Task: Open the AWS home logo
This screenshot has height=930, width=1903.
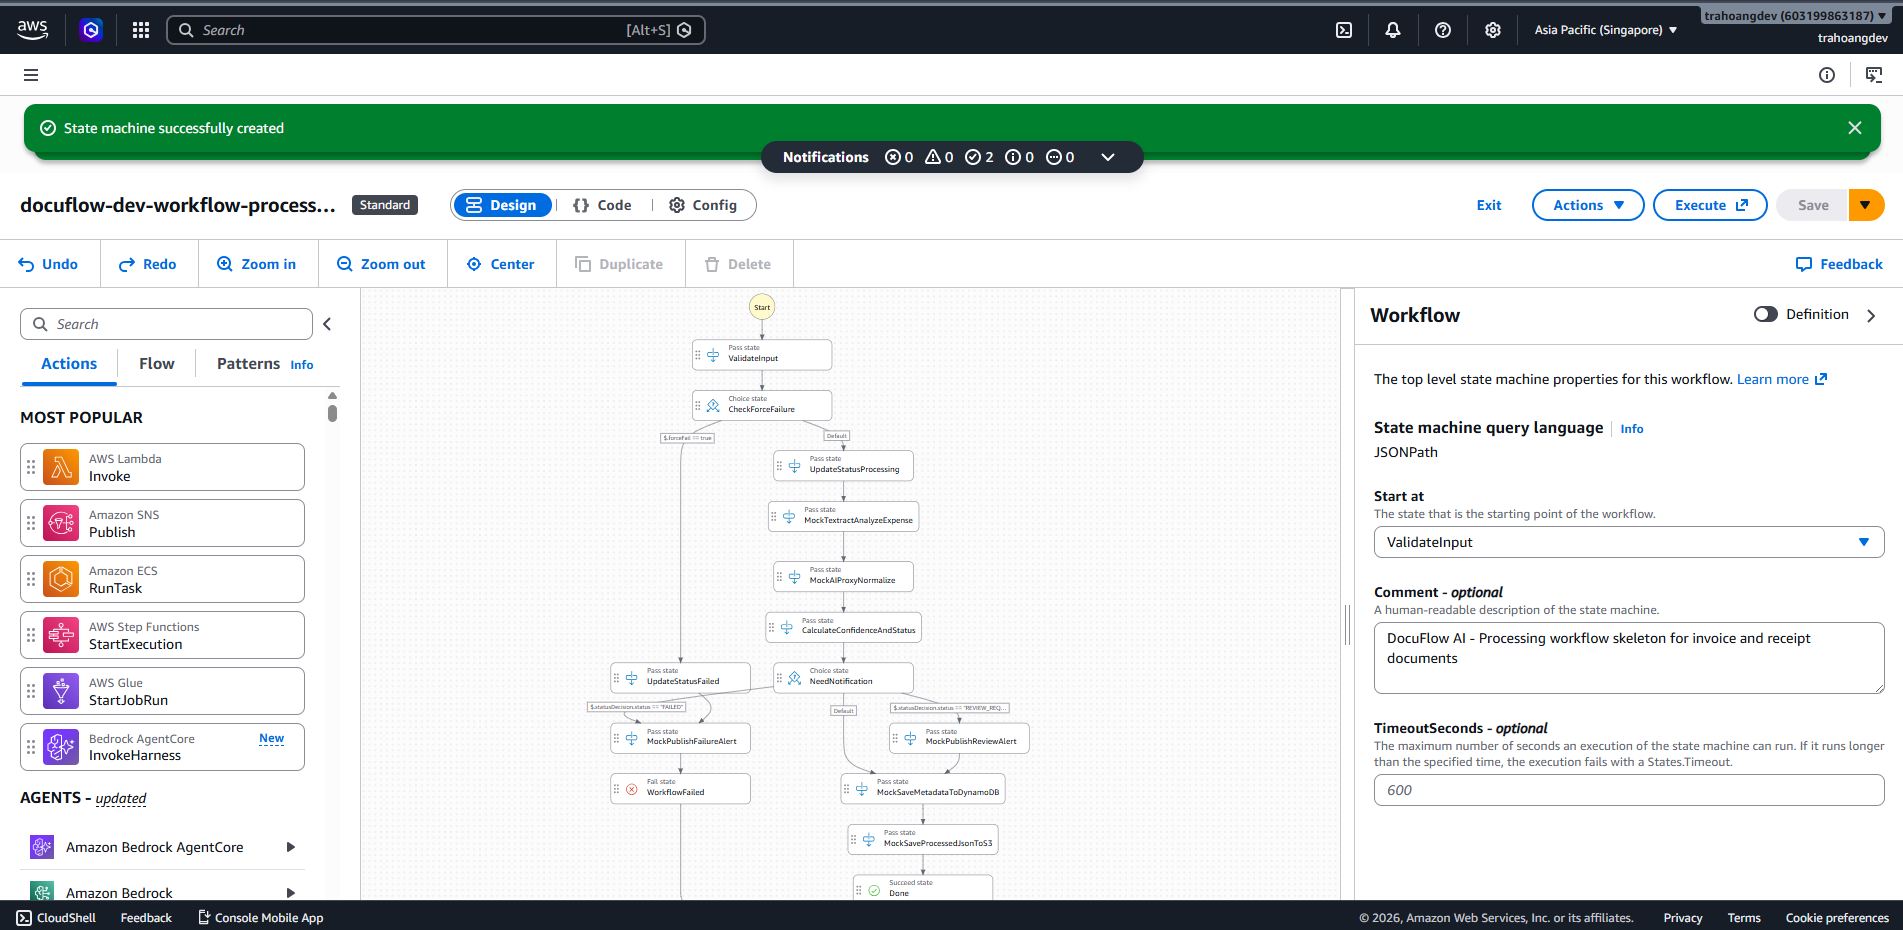Action: 32,30
